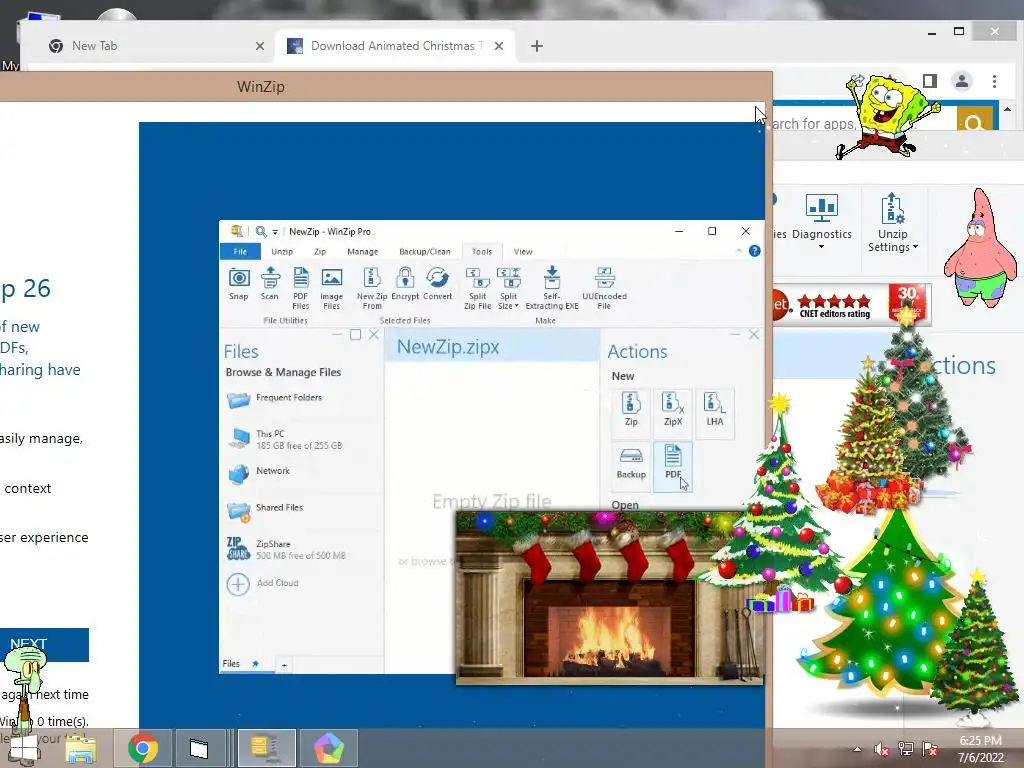Choose the New Zip From tool
1024x768 pixels.
pyautogui.click(x=372, y=288)
